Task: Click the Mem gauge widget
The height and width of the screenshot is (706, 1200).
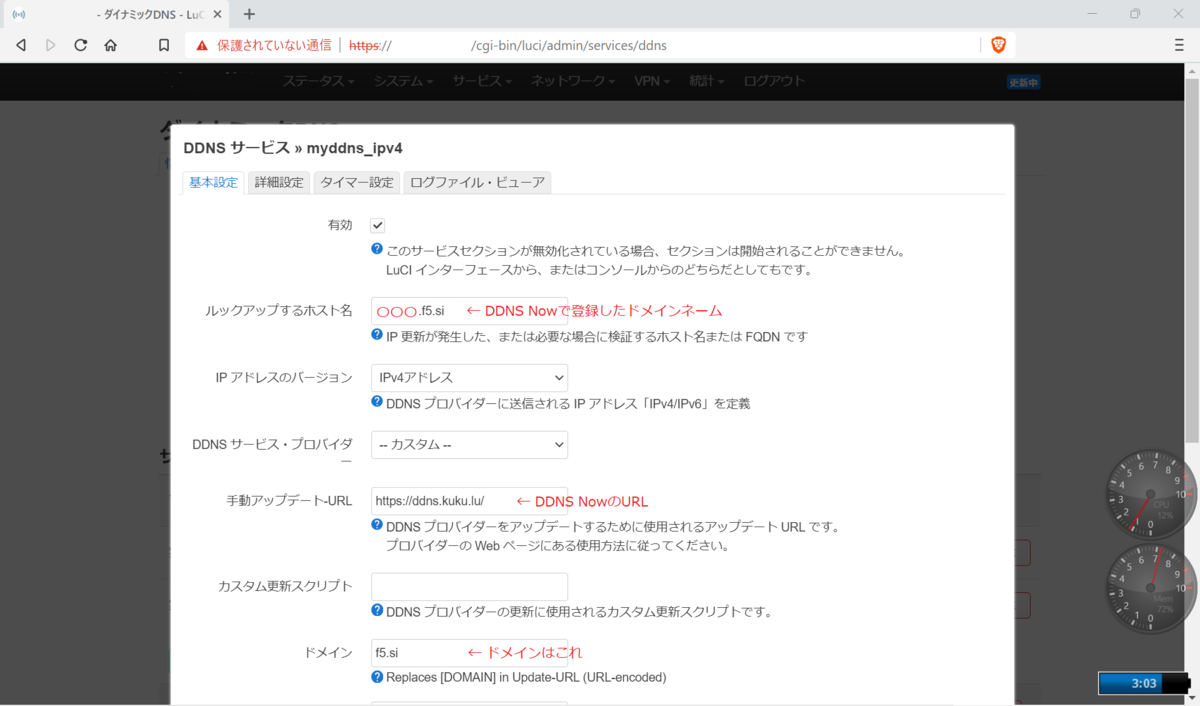Action: 1149,589
